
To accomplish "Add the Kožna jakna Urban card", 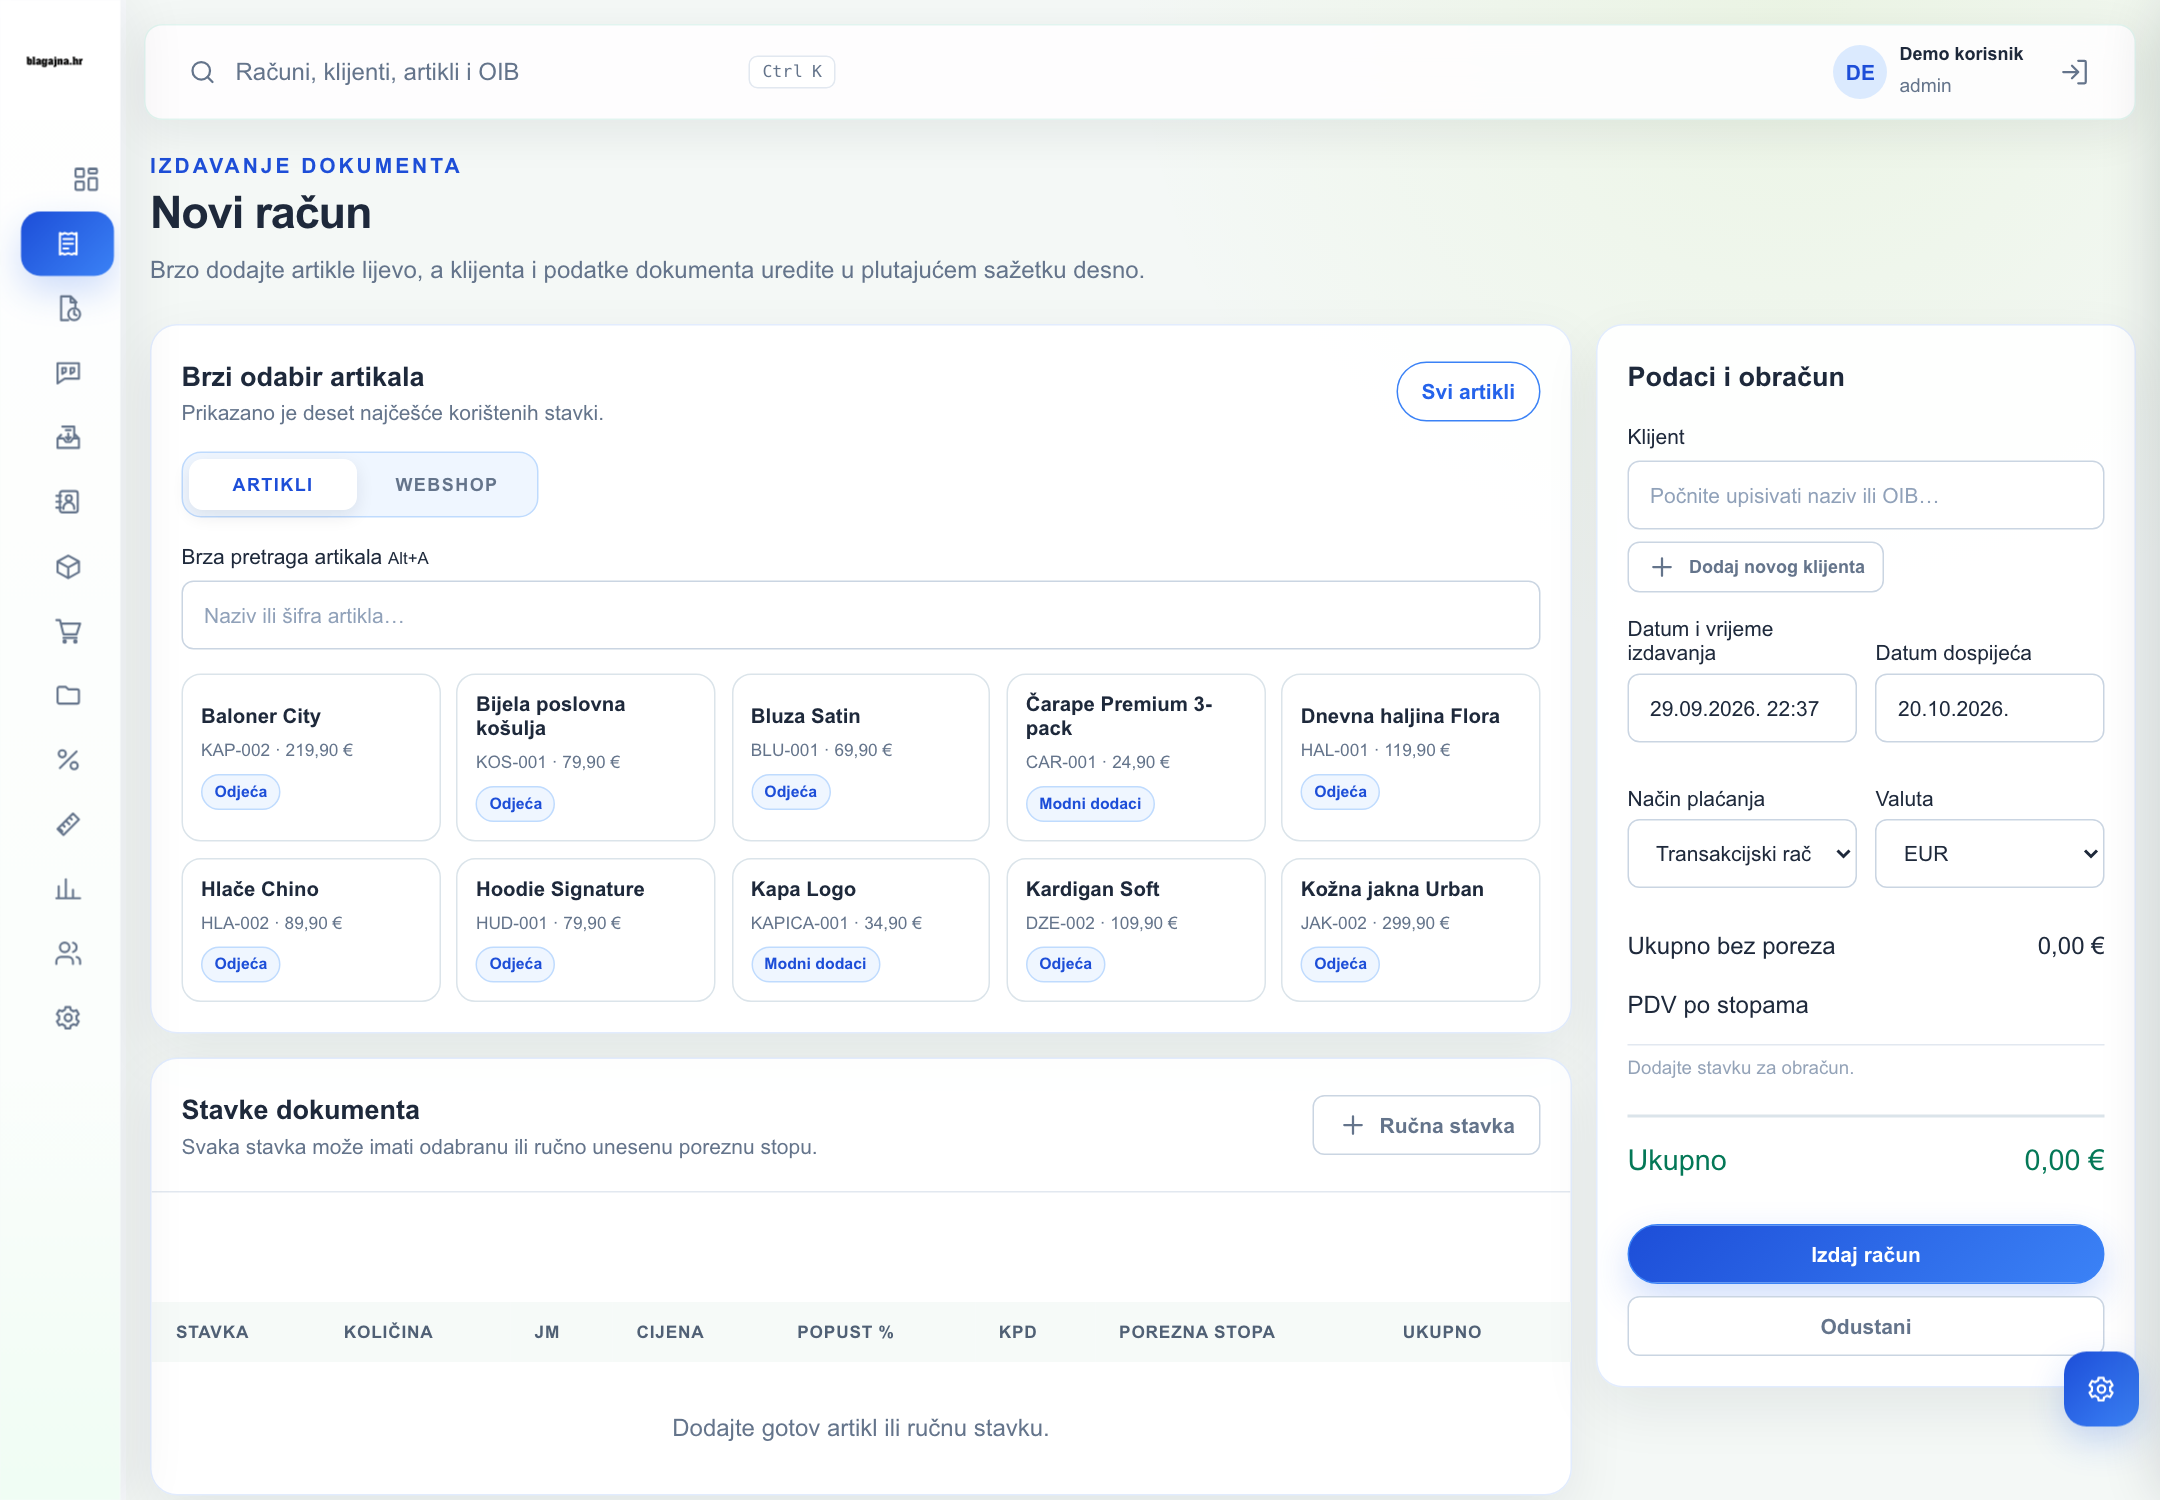I will pos(1410,930).
